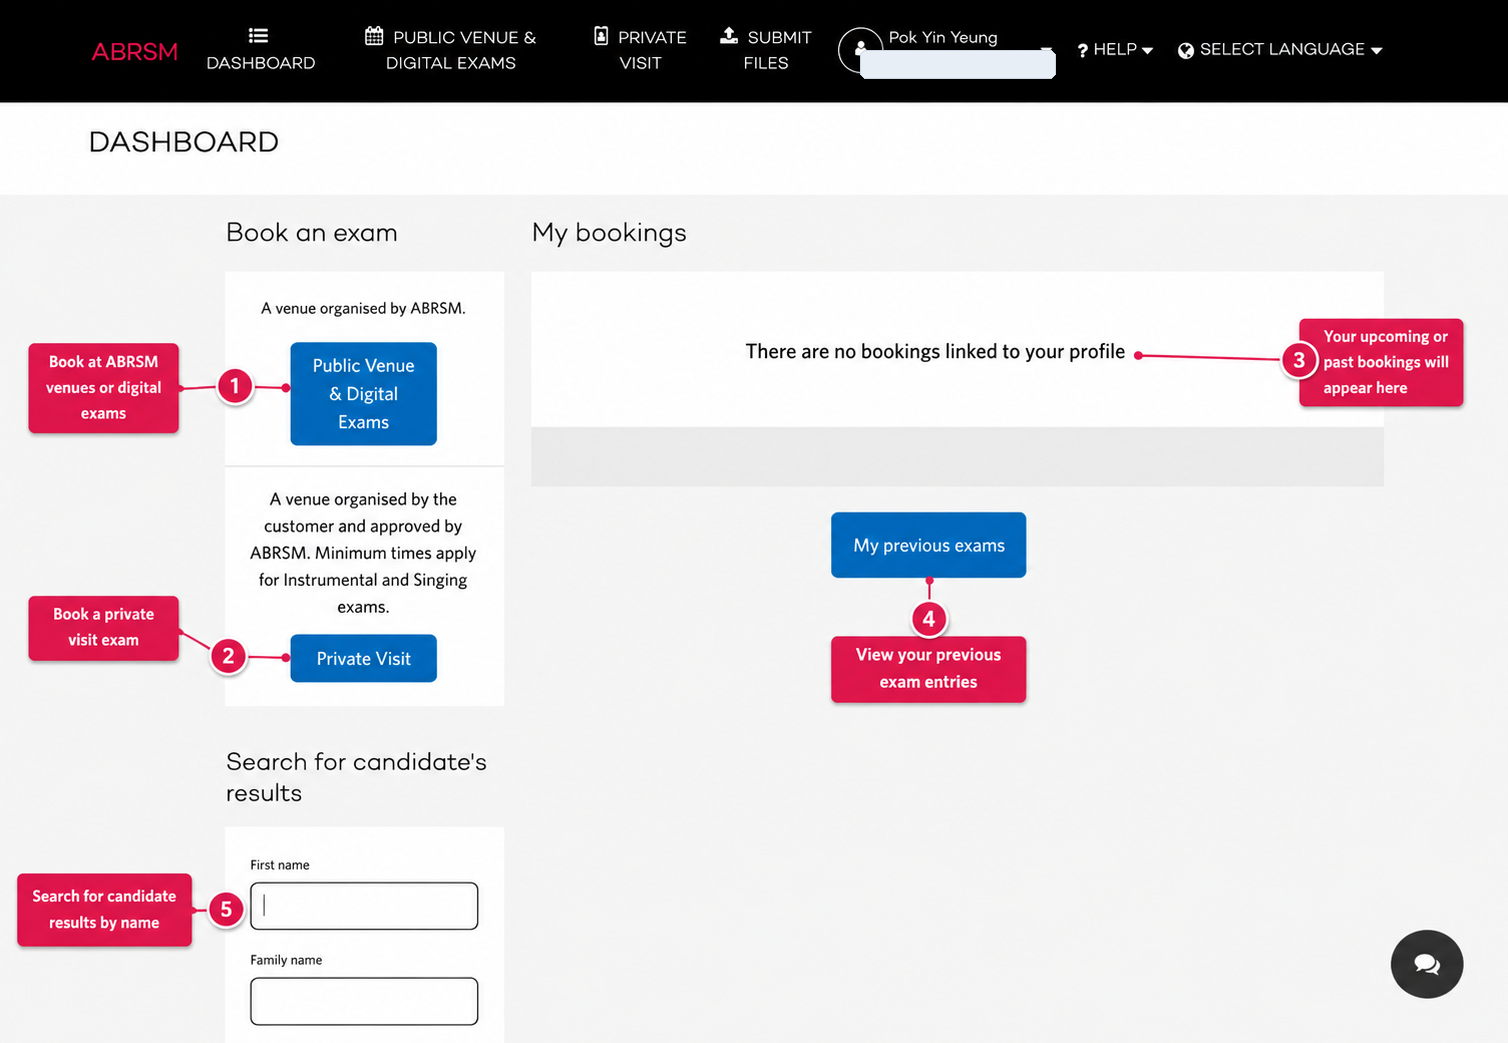Open Submit Files in the top navigation
This screenshot has width=1508, height=1043.
point(766,50)
